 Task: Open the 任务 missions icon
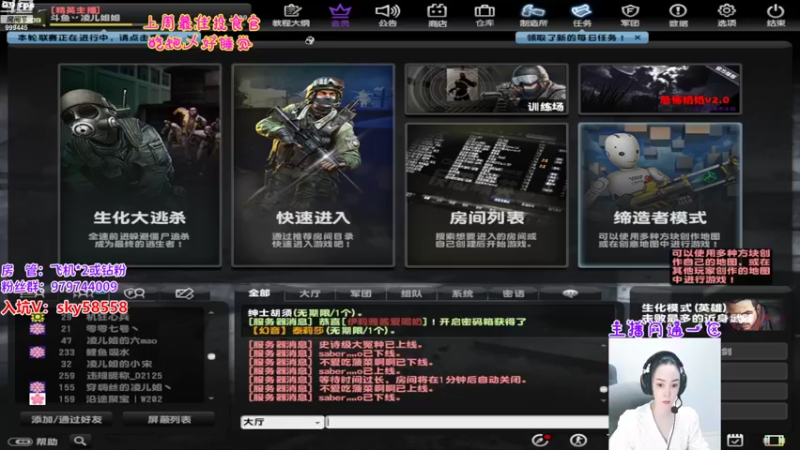click(x=582, y=15)
